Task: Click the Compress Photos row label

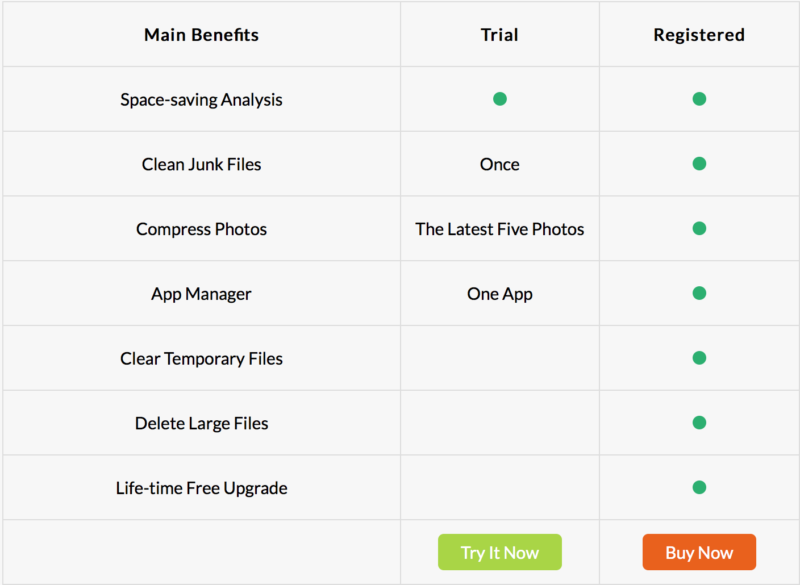Action: point(201,229)
